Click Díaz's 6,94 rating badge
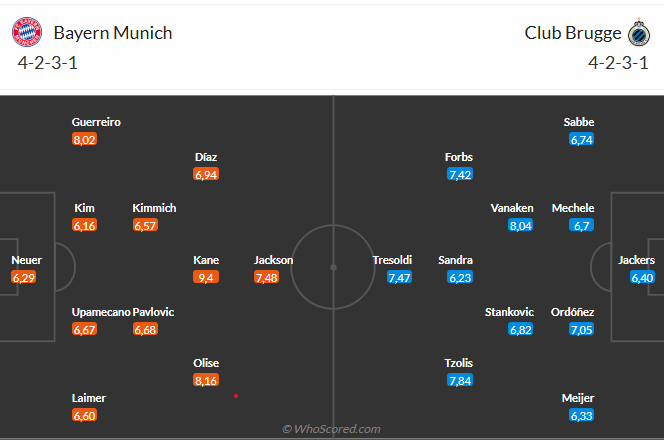 tap(206, 174)
